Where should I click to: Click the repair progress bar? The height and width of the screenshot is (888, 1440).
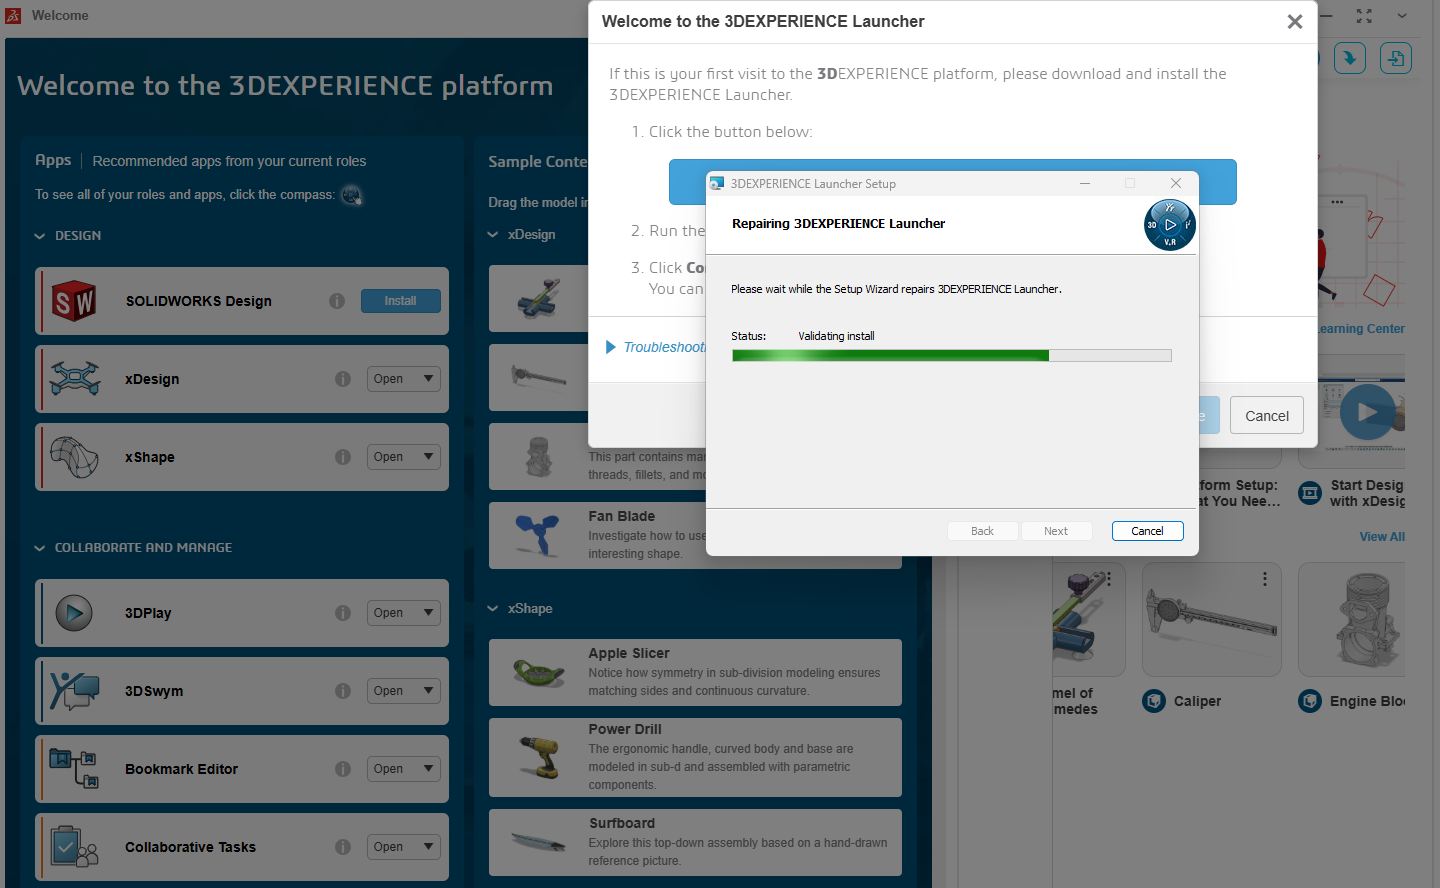coord(951,355)
